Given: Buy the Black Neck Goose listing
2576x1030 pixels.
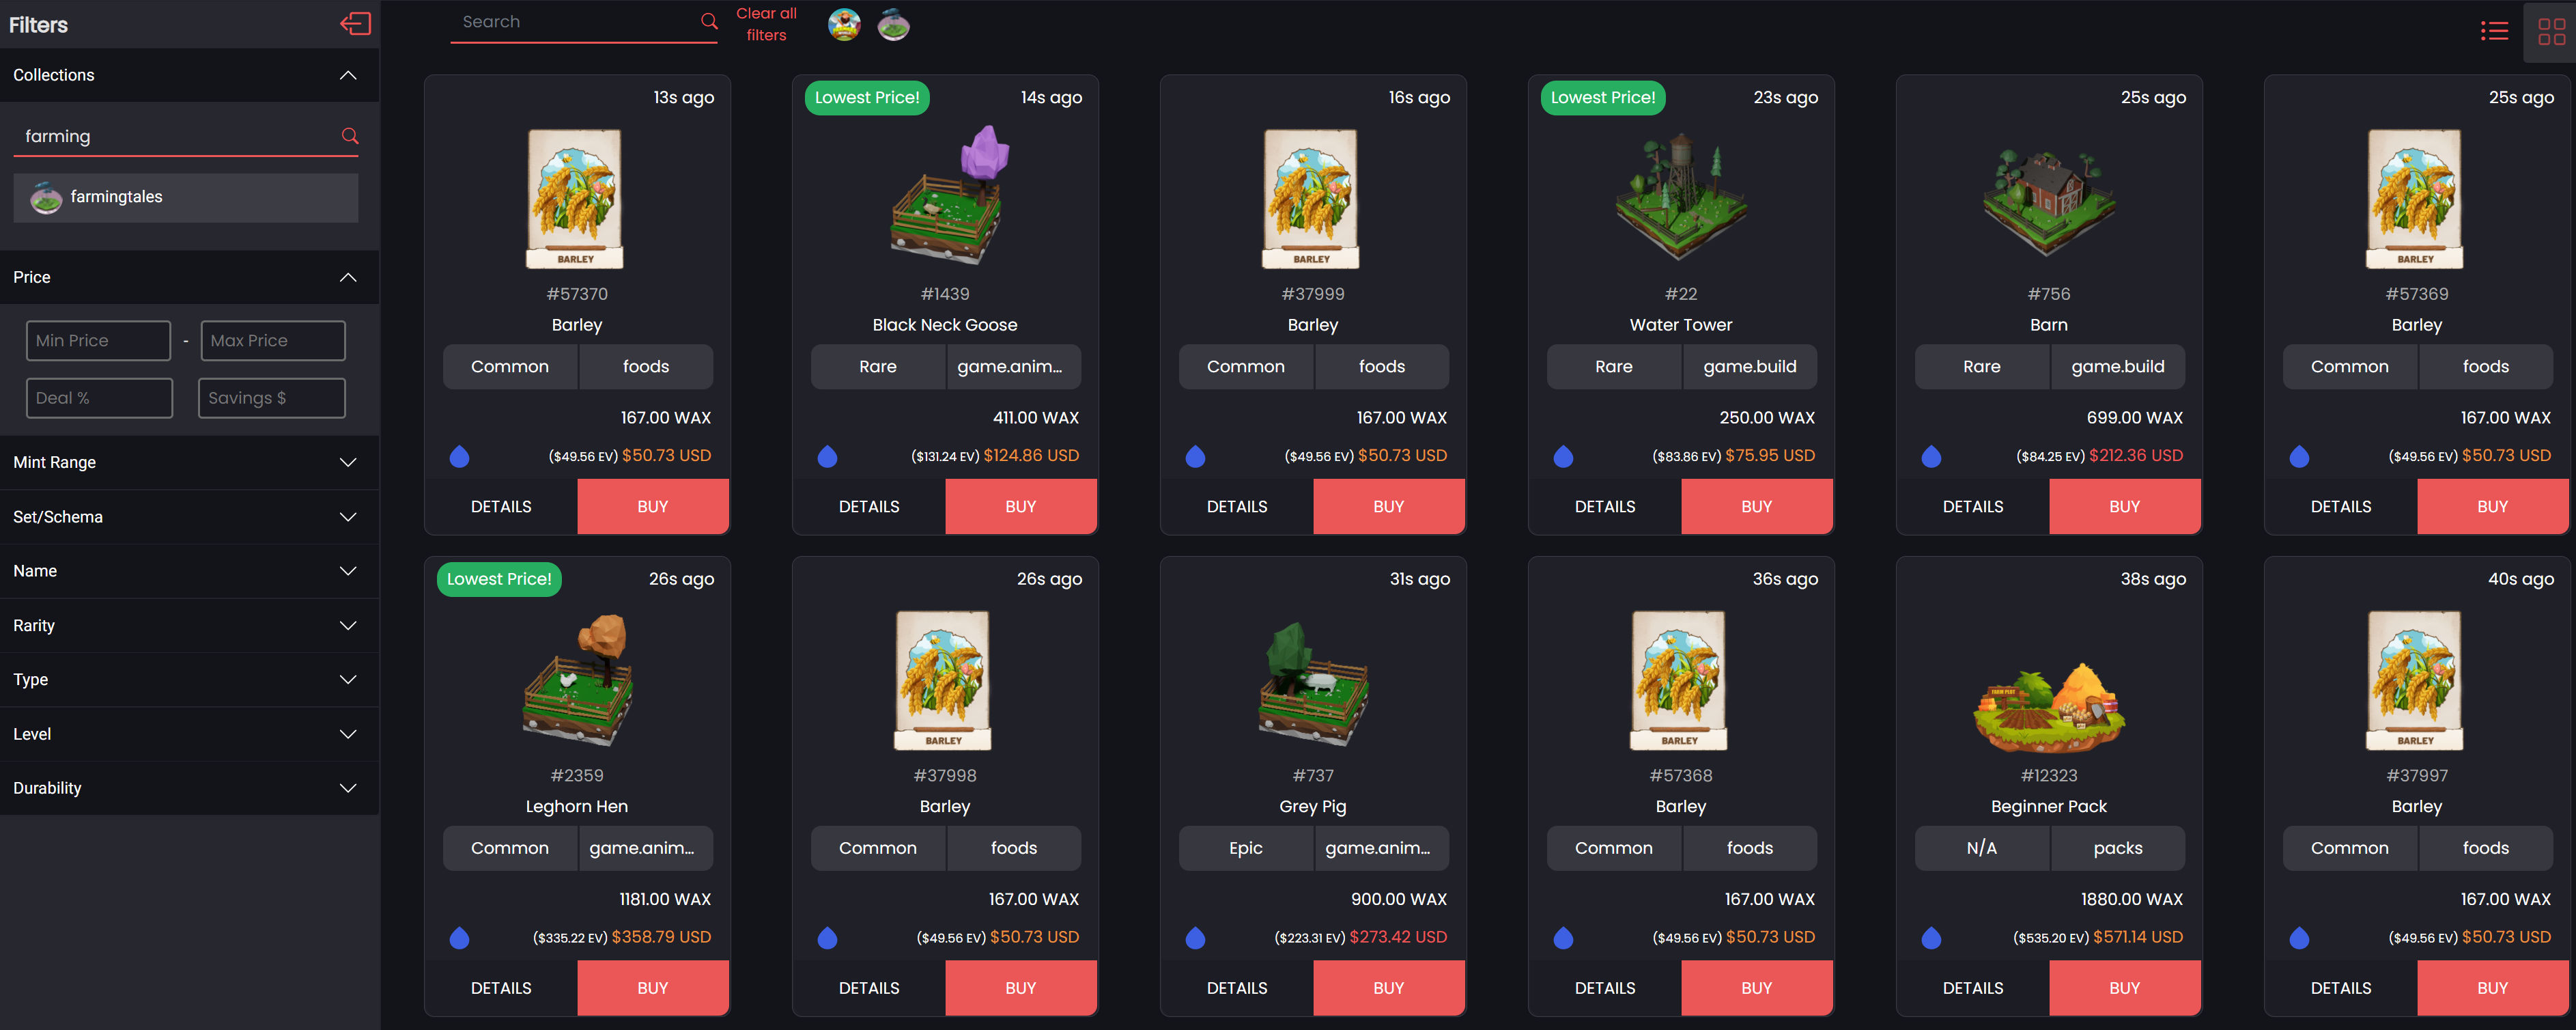Looking at the screenshot, I should (x=1020, y=507).
